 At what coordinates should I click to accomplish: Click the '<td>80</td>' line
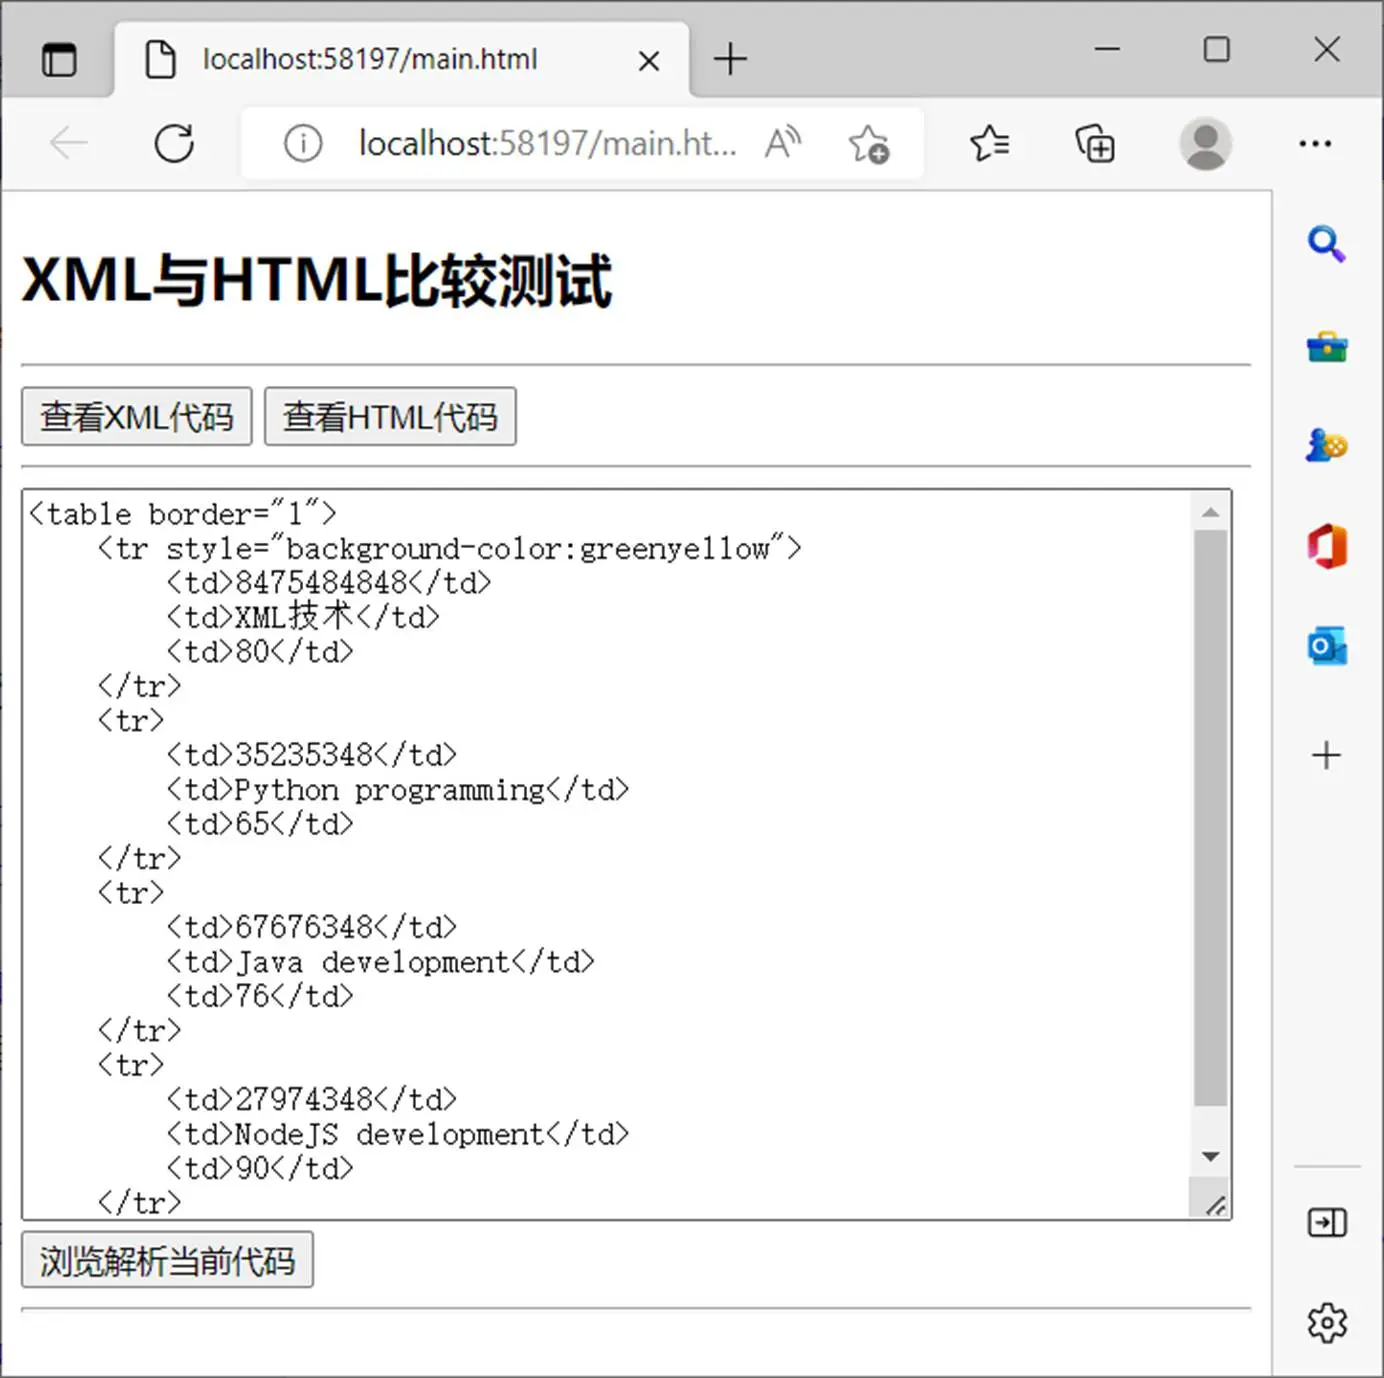260,652
